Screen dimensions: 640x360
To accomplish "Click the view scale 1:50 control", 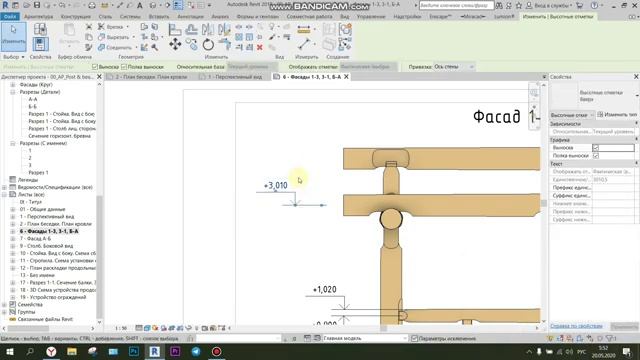I will [121, 328].
